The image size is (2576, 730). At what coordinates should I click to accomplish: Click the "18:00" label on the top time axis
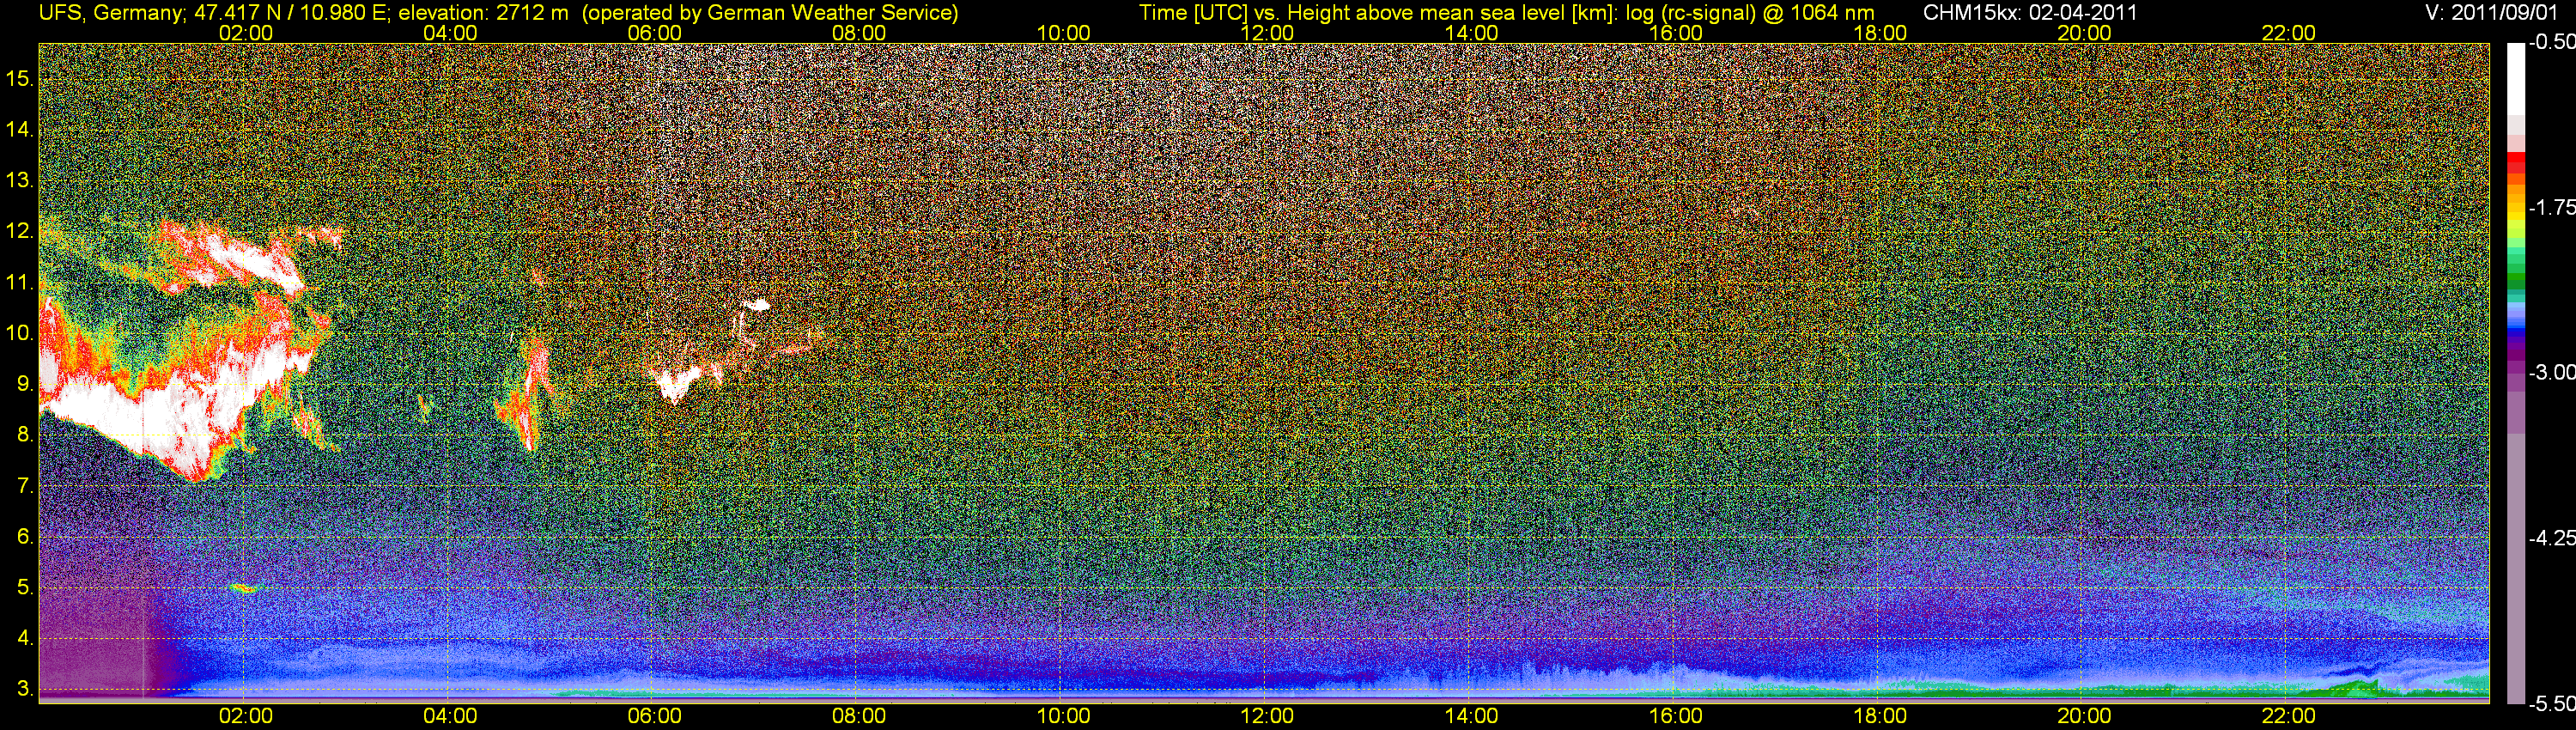(x=1880, y=33)
